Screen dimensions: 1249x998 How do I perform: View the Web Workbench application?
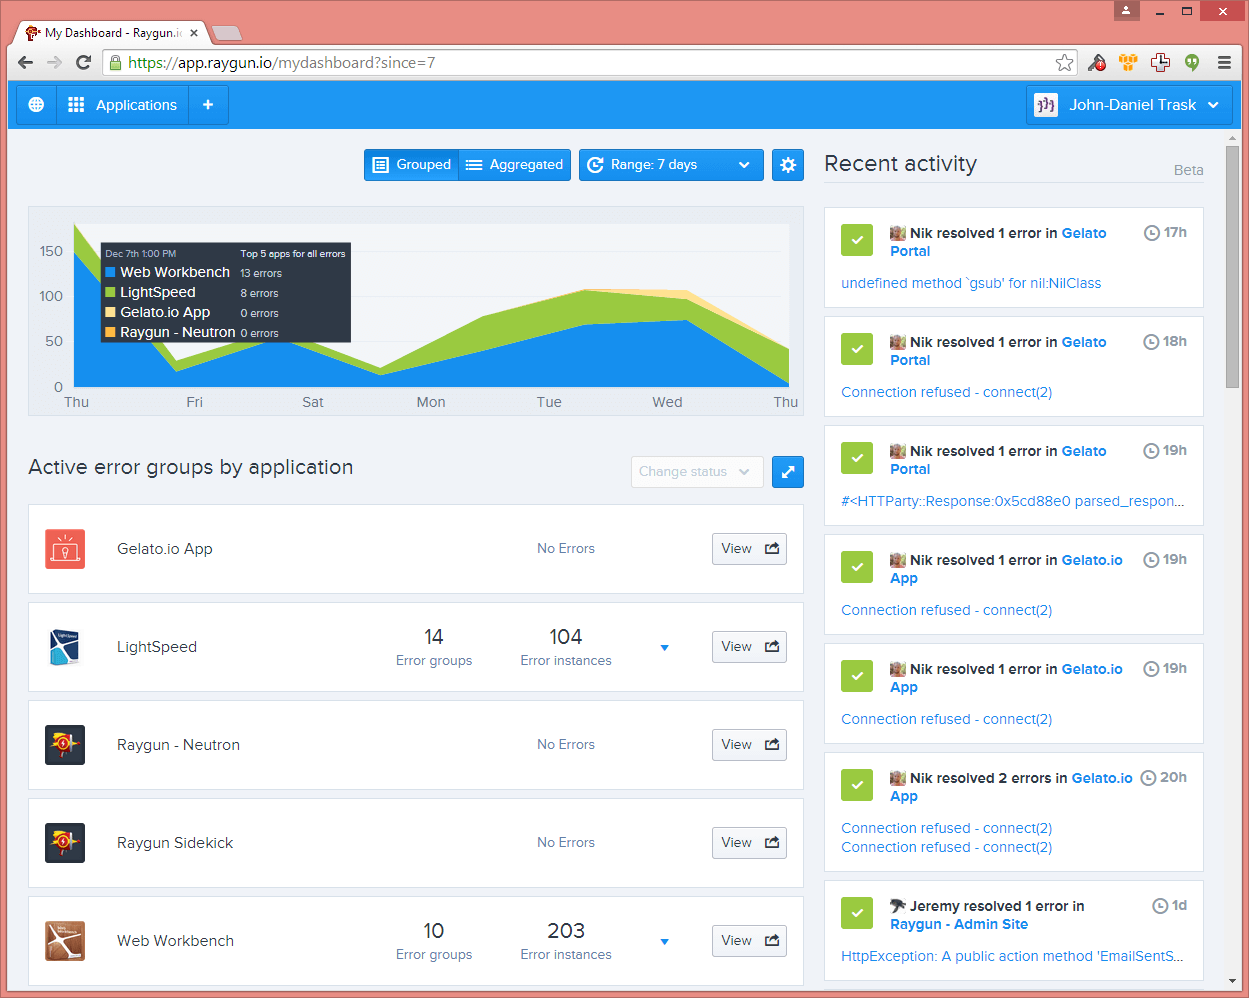click(749, 941)
